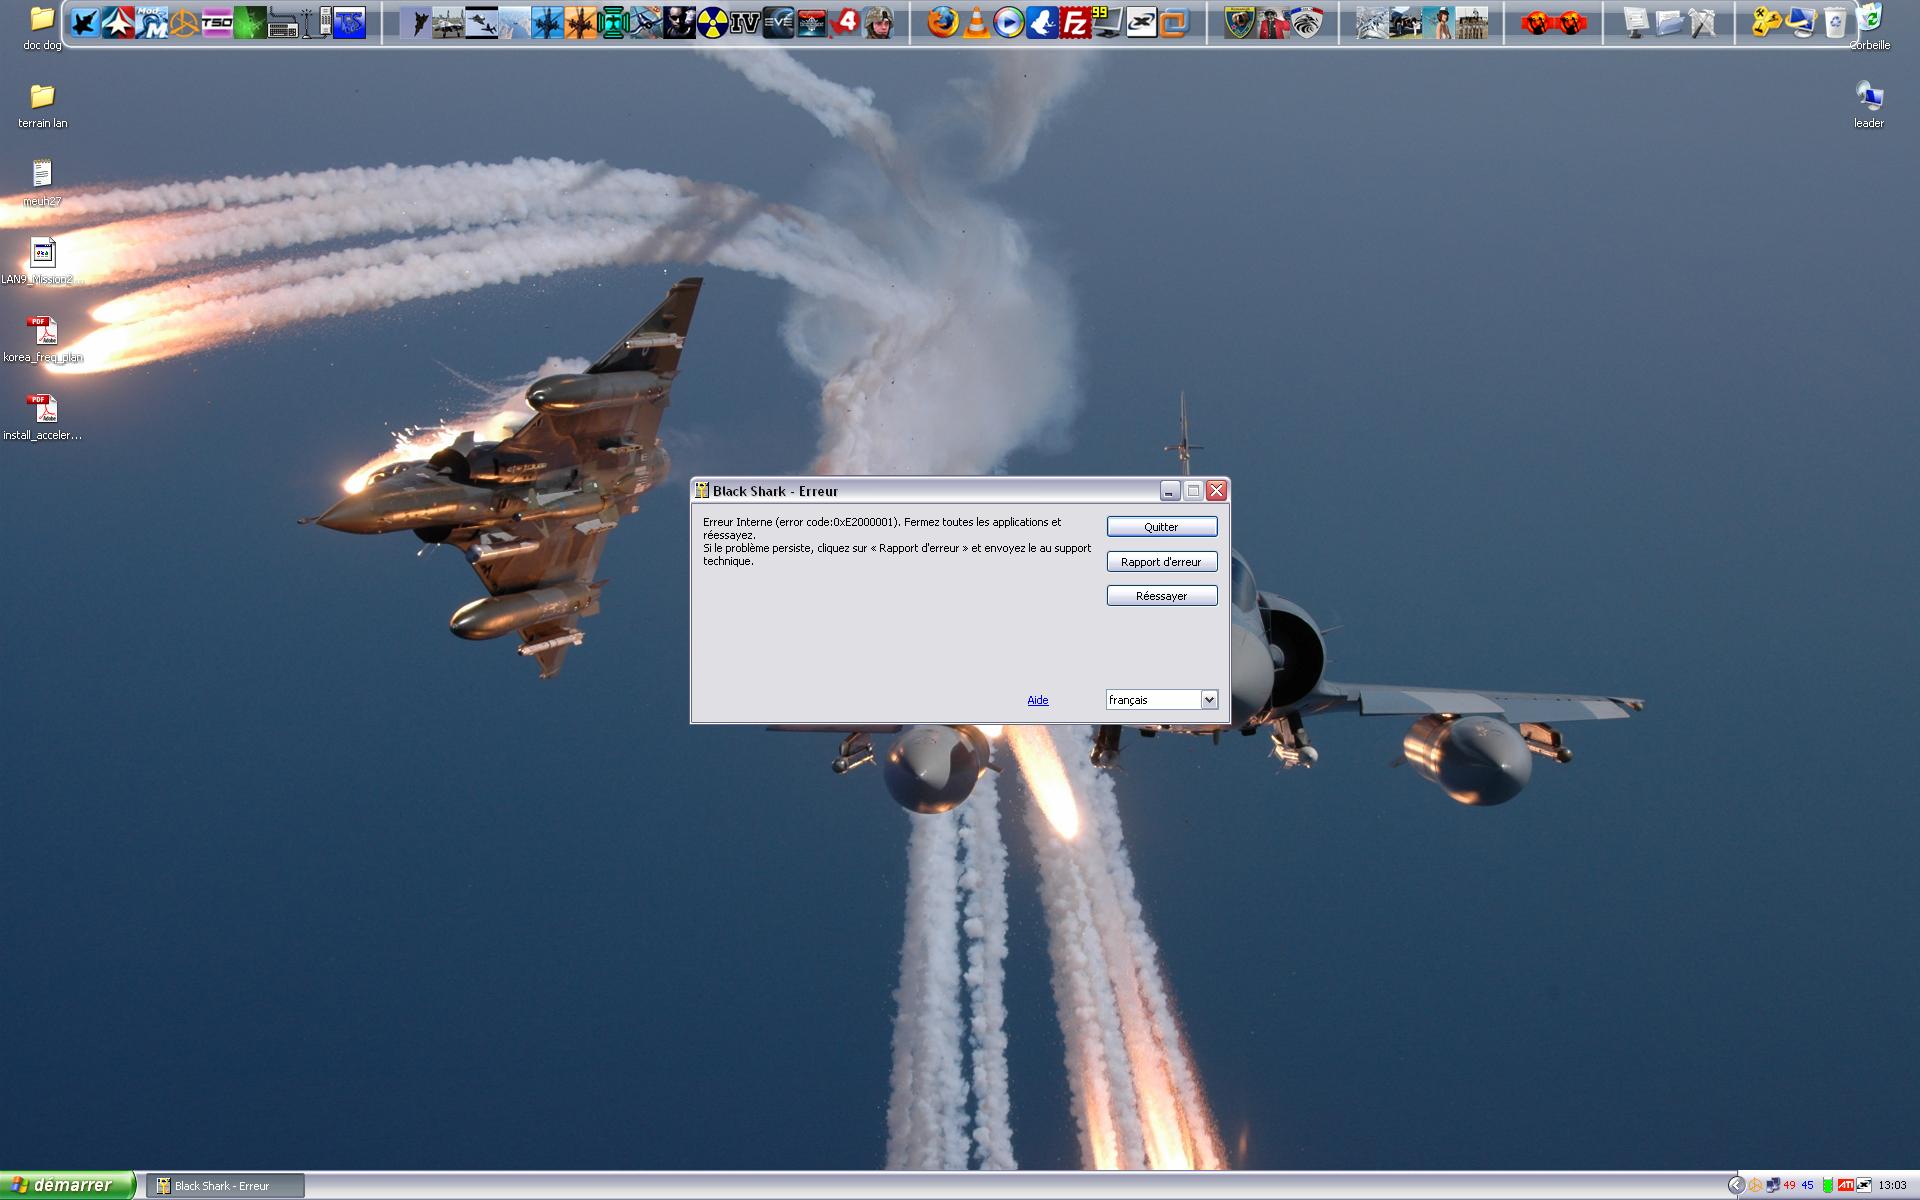Click the red 49 temperature tray reading
This screenshot has height=1200, width=1920.
point(1790,1186)
